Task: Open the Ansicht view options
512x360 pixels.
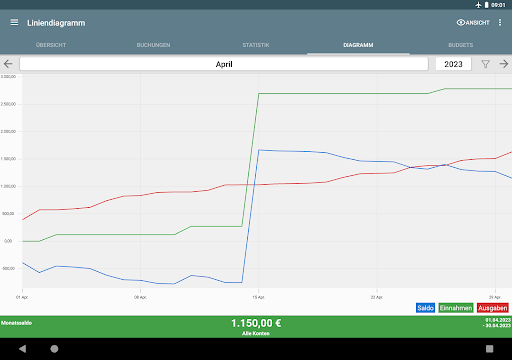Action: click(473, 23)
